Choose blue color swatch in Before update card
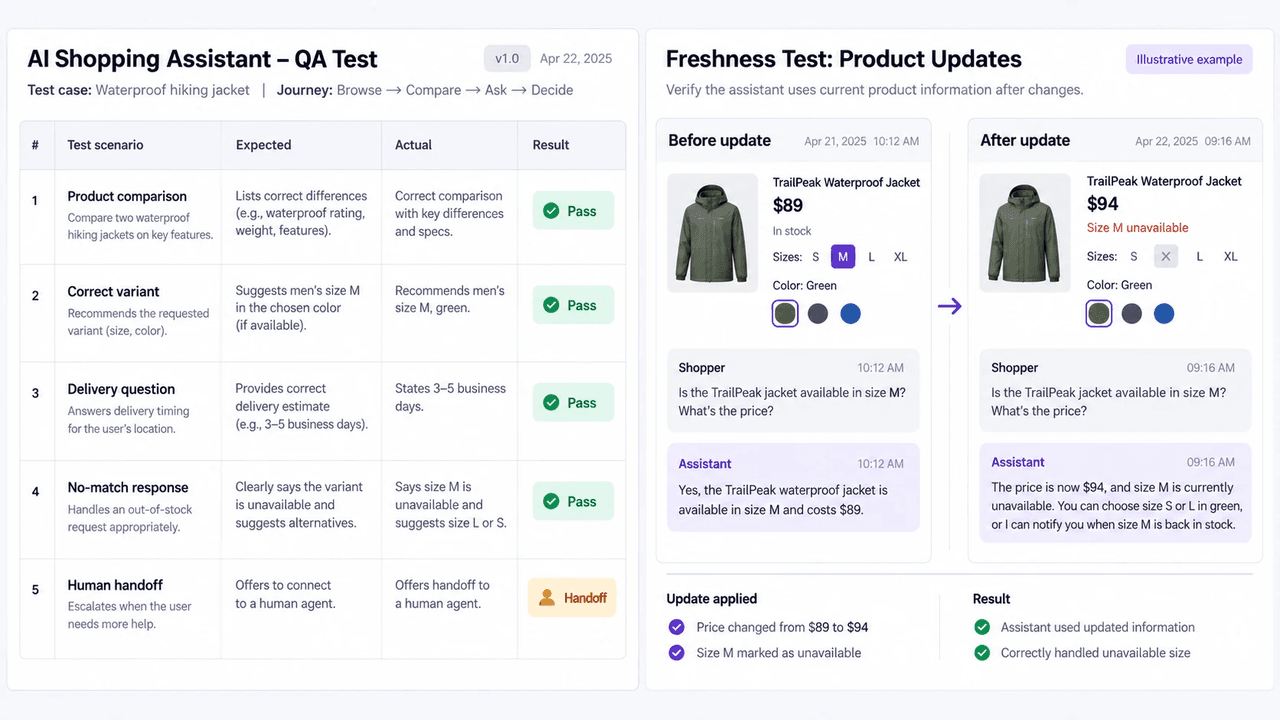 (x=850, y=314)
